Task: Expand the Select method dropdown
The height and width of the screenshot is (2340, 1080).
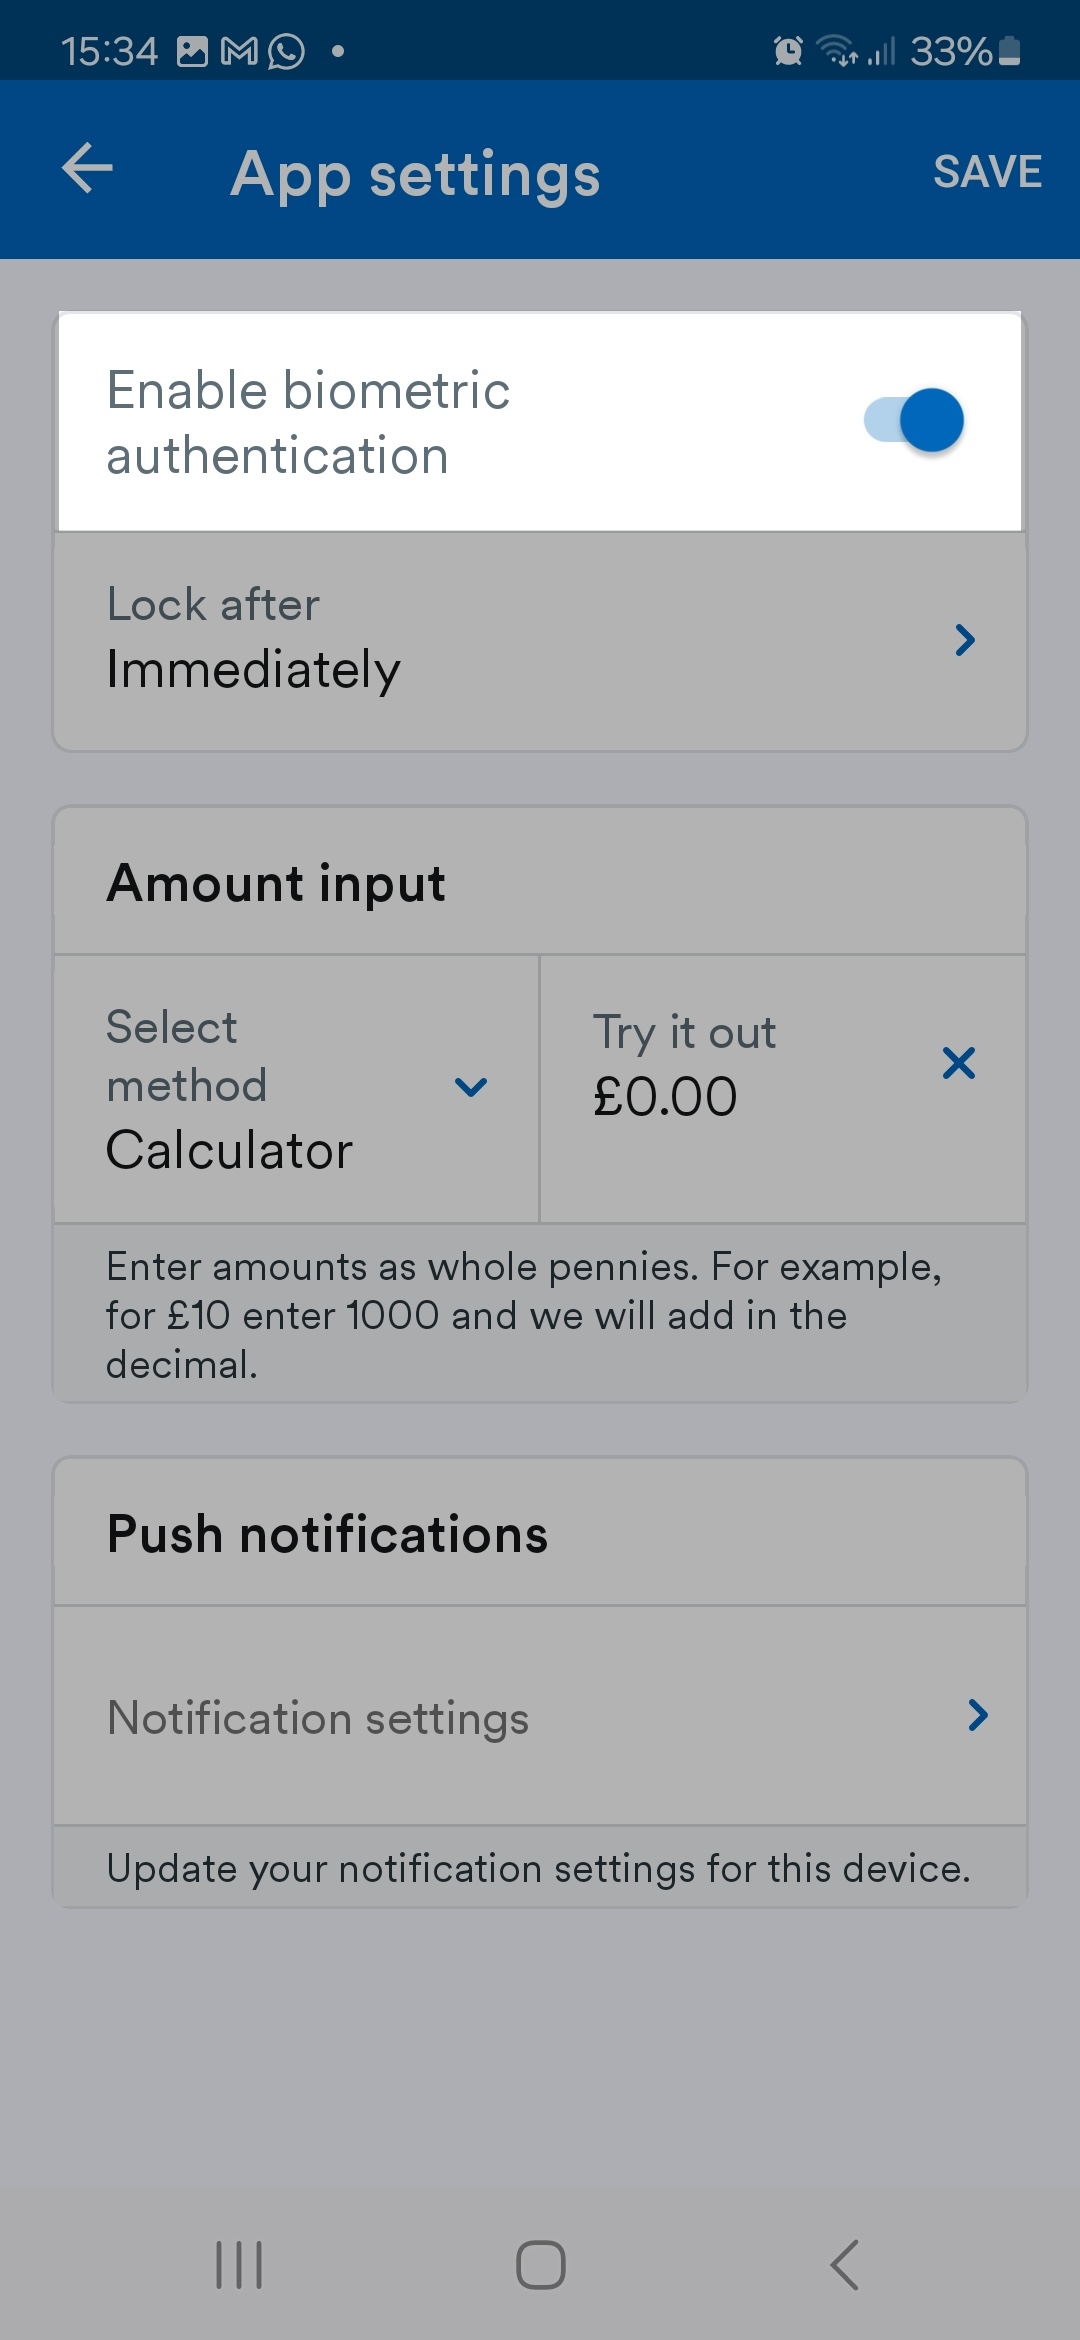Action: coord(470,1087)
